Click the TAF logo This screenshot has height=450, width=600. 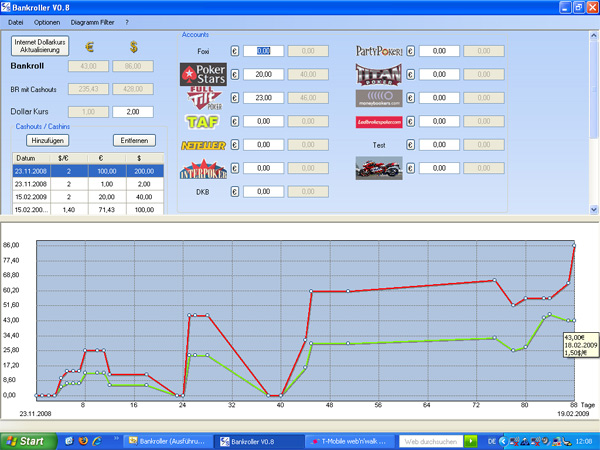tap(202, 122)
